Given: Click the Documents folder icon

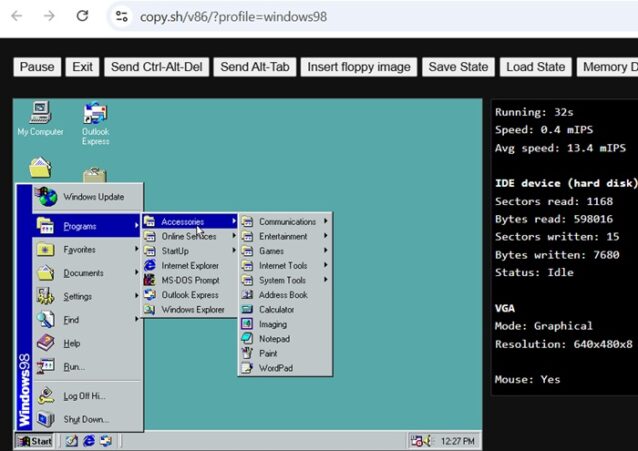Looking at the screenshot, I should tap(45, 272).
